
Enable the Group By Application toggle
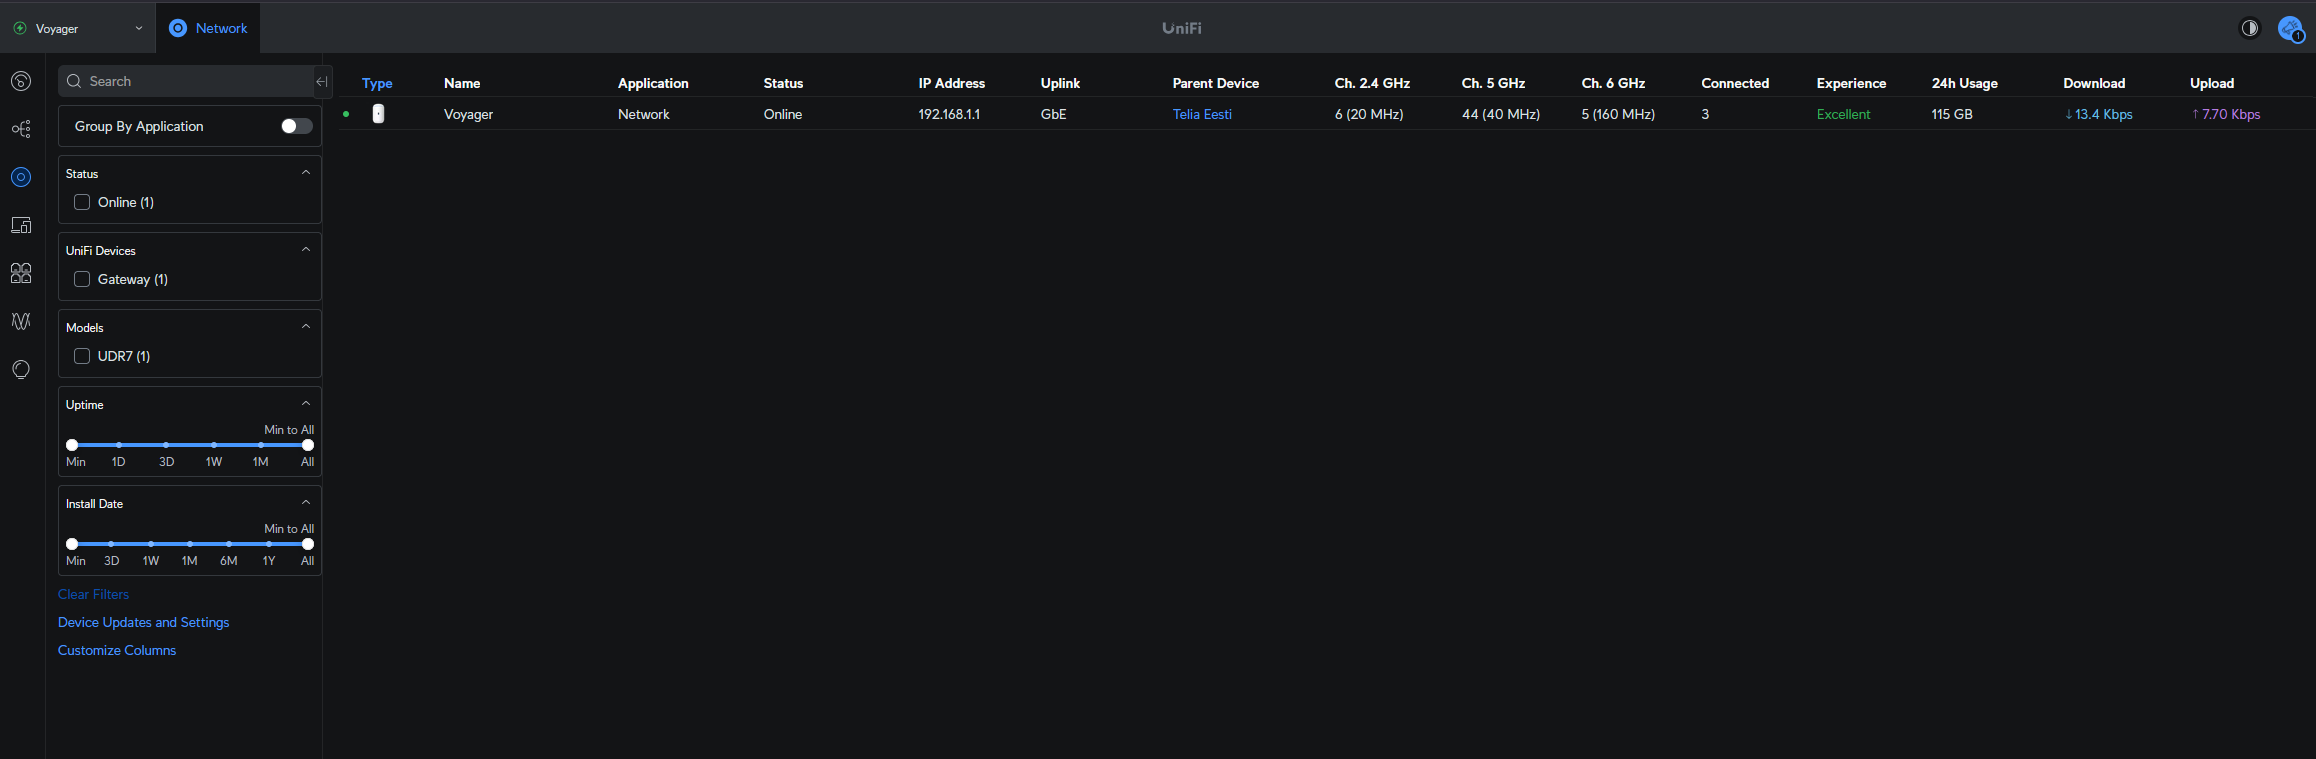(x=296, y=126)
